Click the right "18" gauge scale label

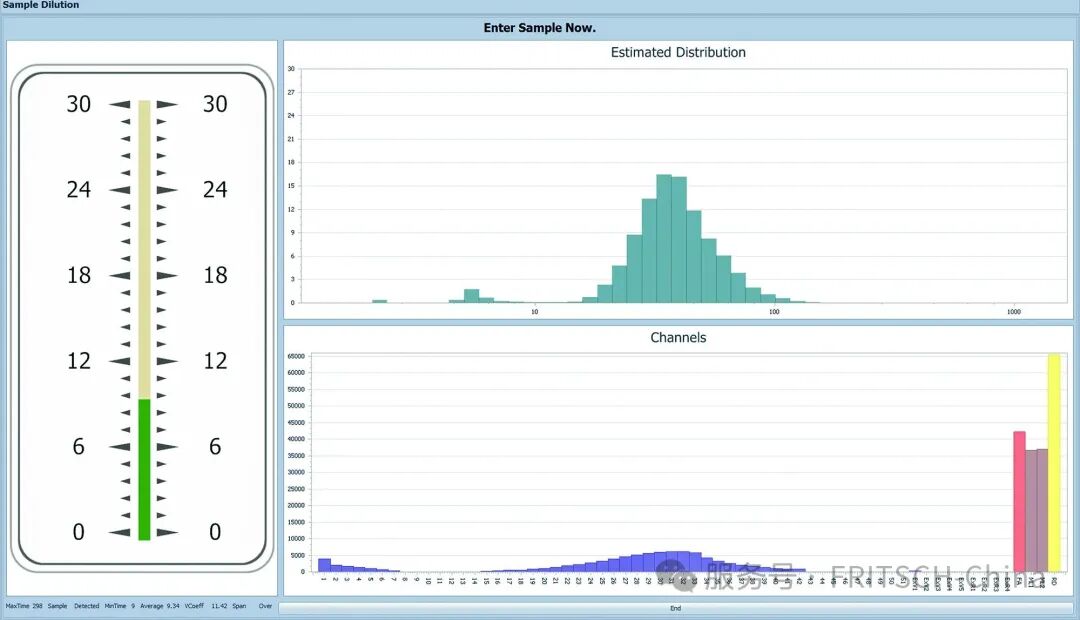215,276
